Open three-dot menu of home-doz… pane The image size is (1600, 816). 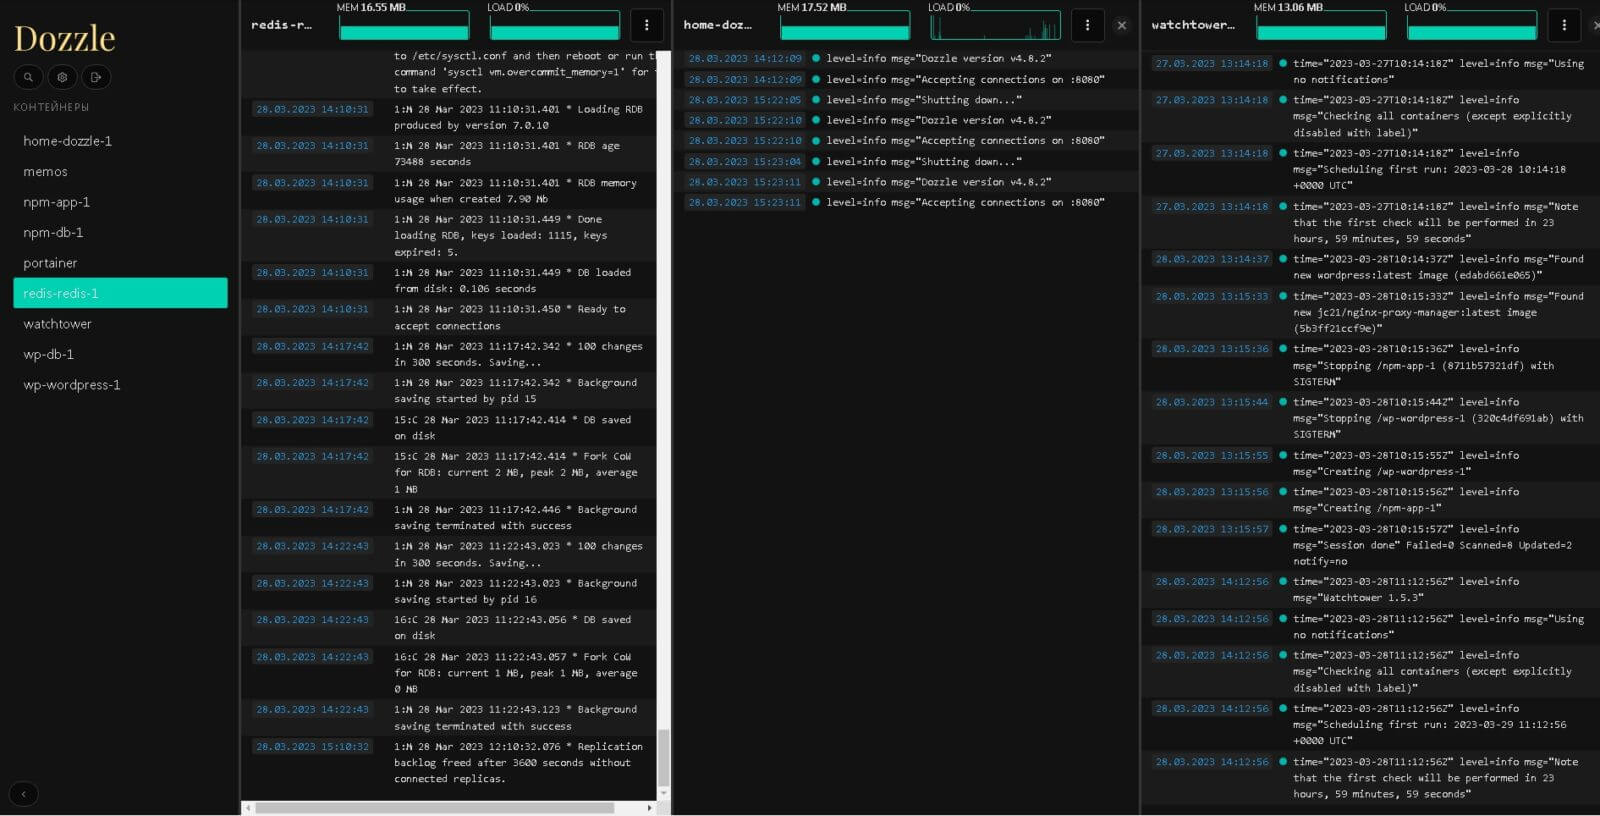tap(1087, 25)
